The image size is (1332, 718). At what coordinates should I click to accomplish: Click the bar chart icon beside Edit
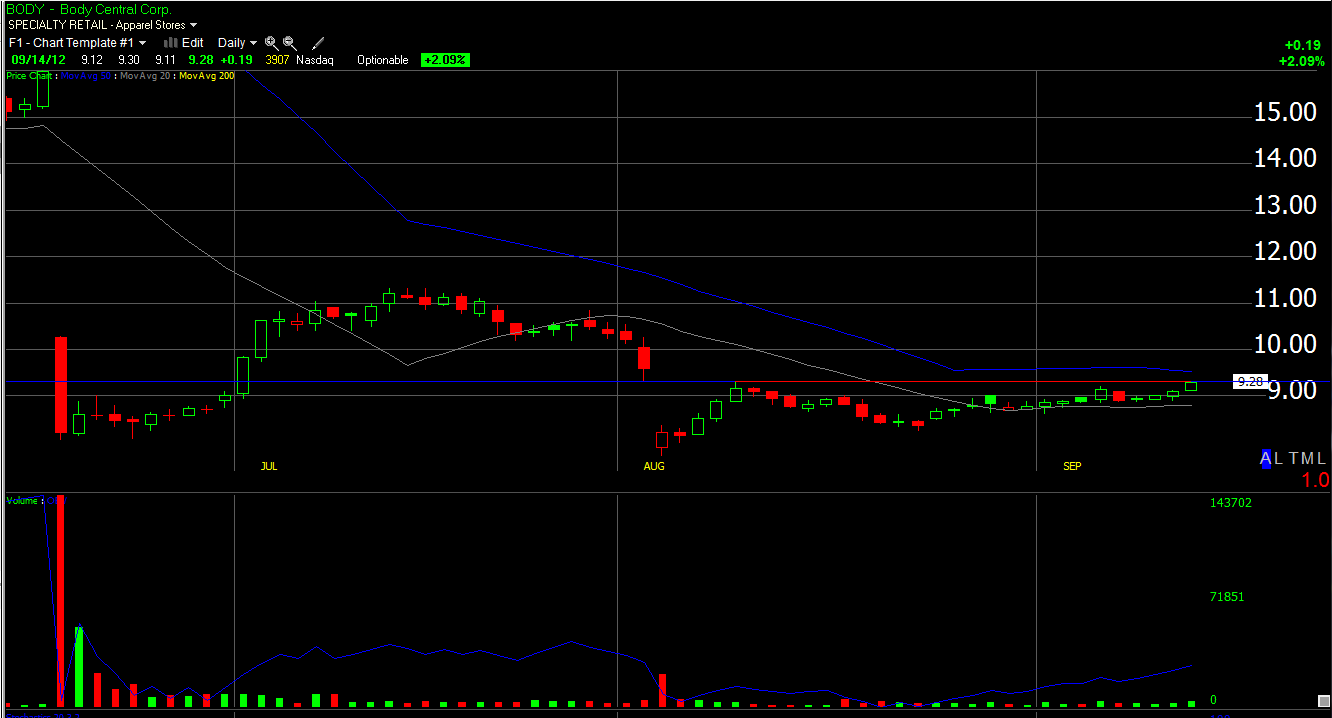coord(170,43)
